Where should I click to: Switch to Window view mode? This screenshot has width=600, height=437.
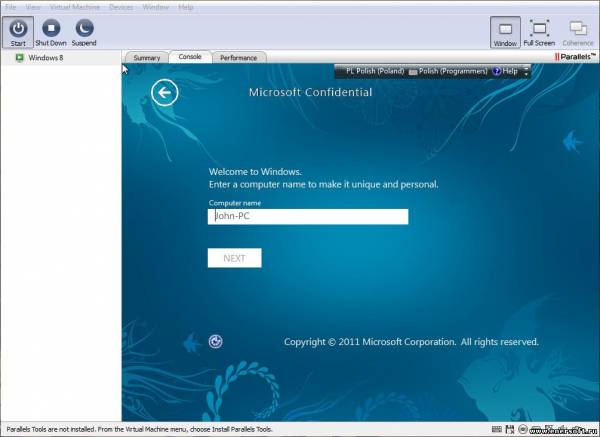[505, 32]
